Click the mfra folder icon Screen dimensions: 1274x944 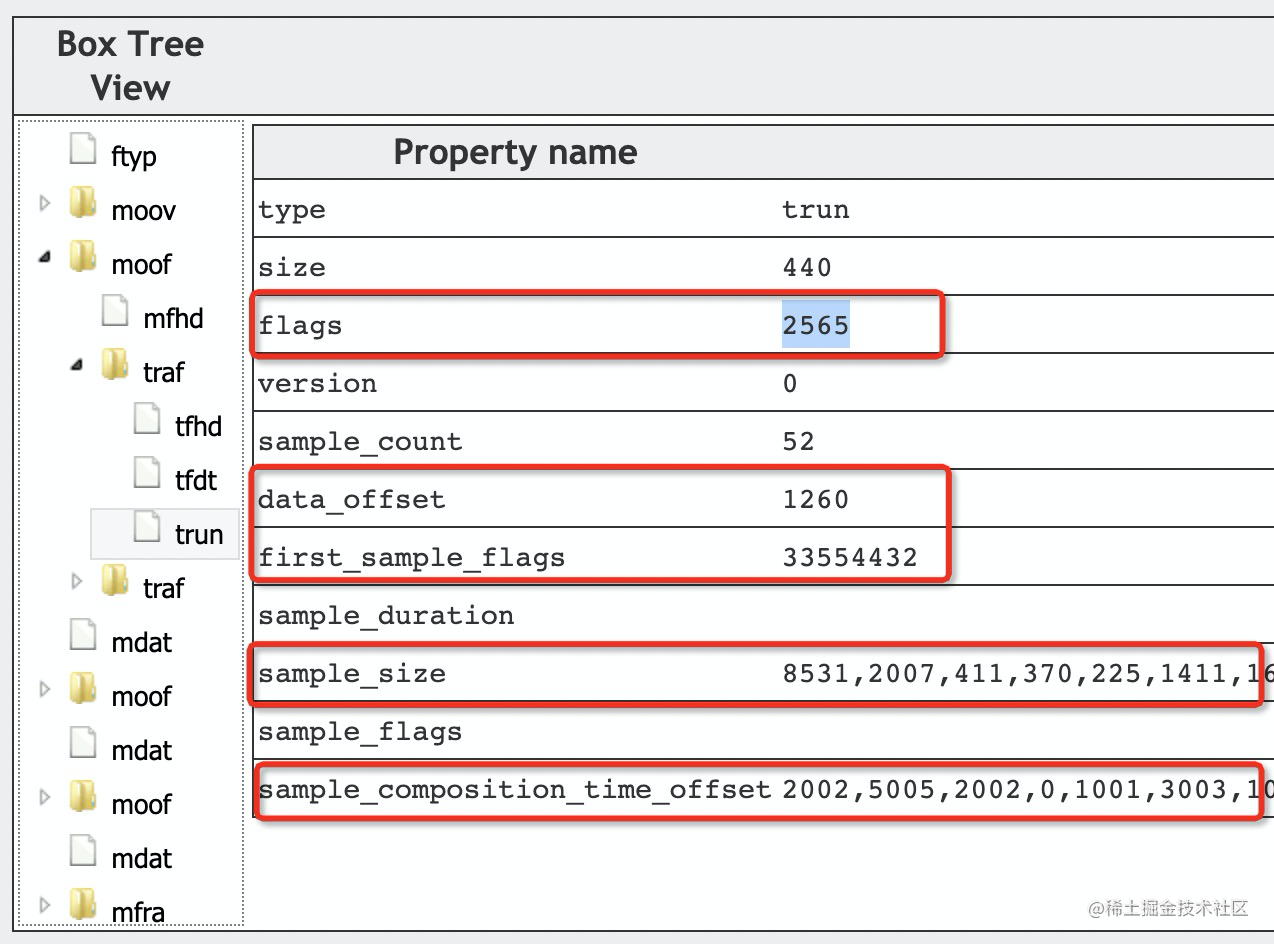click(83, 906)
